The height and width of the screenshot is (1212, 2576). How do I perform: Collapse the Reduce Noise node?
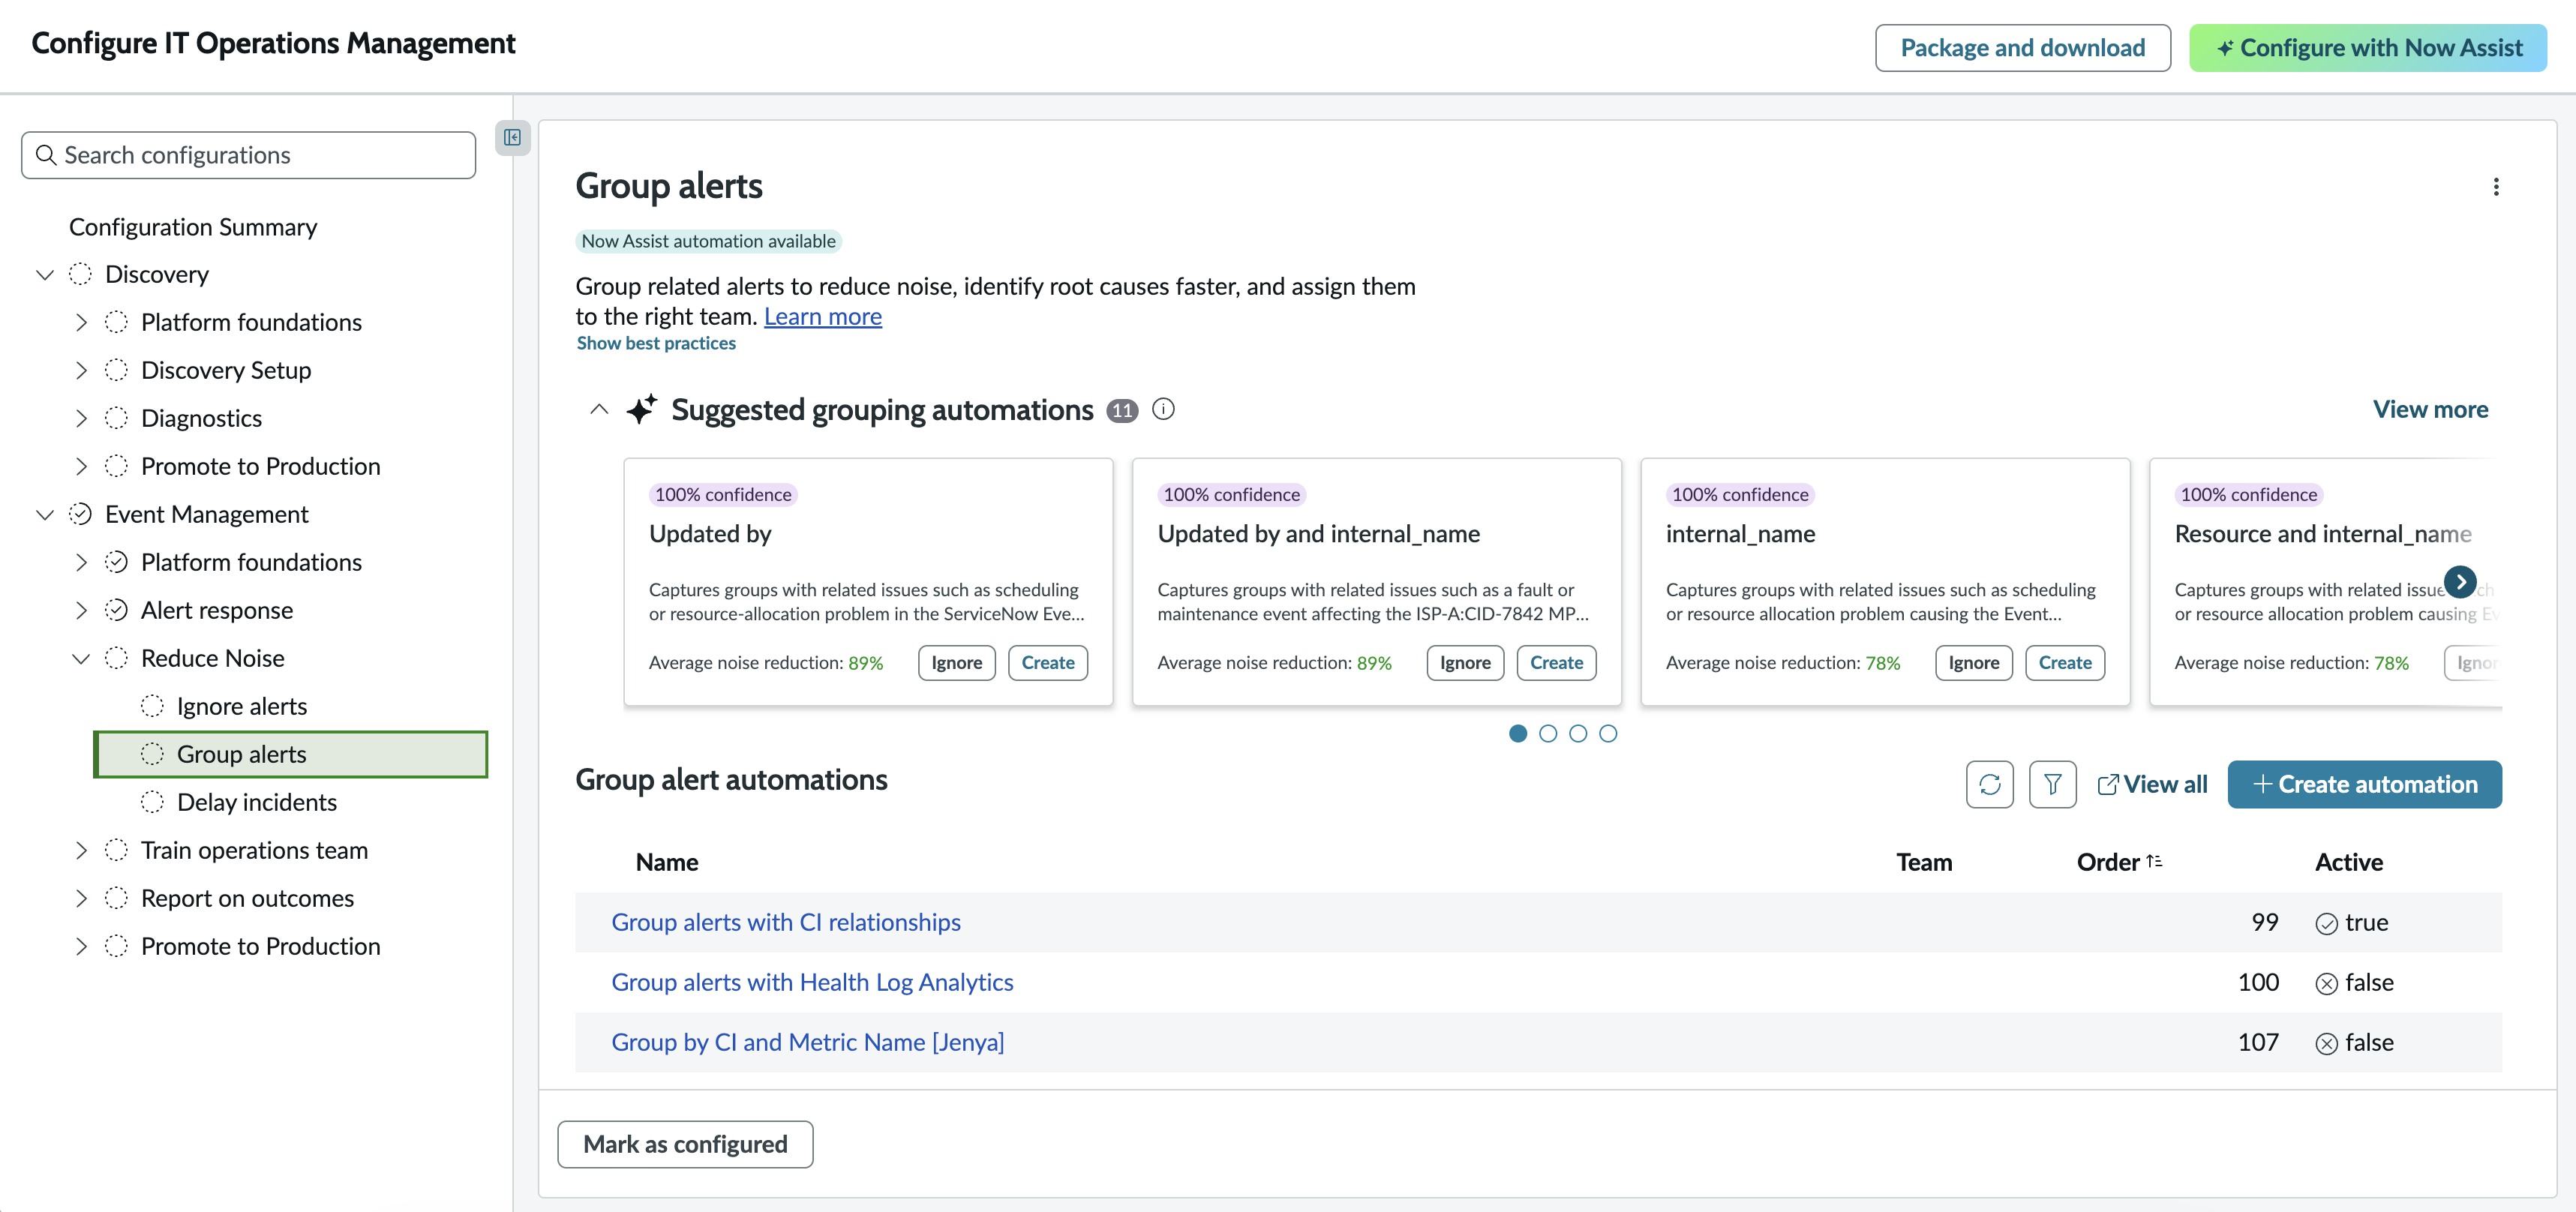click(x=81, y=658)
